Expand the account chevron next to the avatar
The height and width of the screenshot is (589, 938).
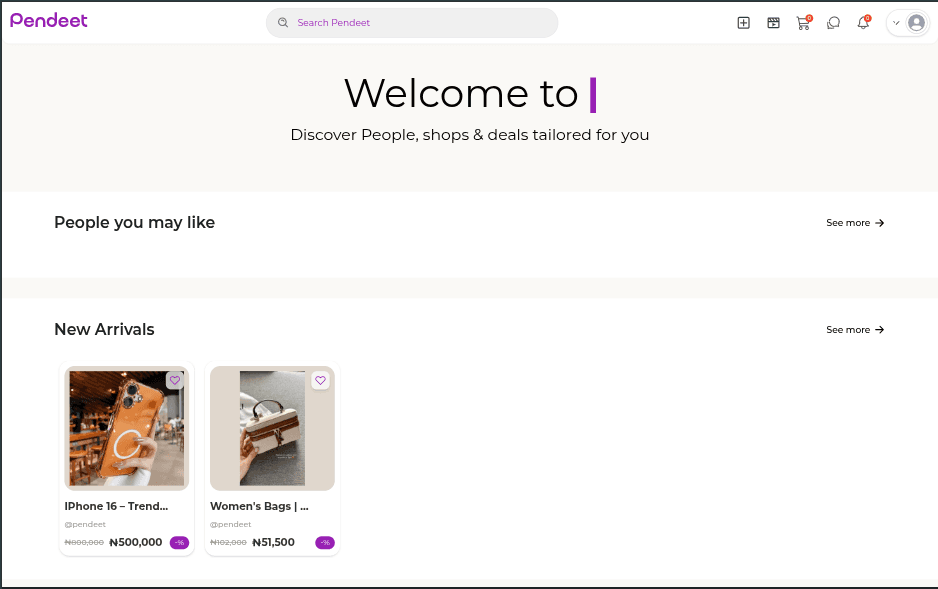click(896, 22)
